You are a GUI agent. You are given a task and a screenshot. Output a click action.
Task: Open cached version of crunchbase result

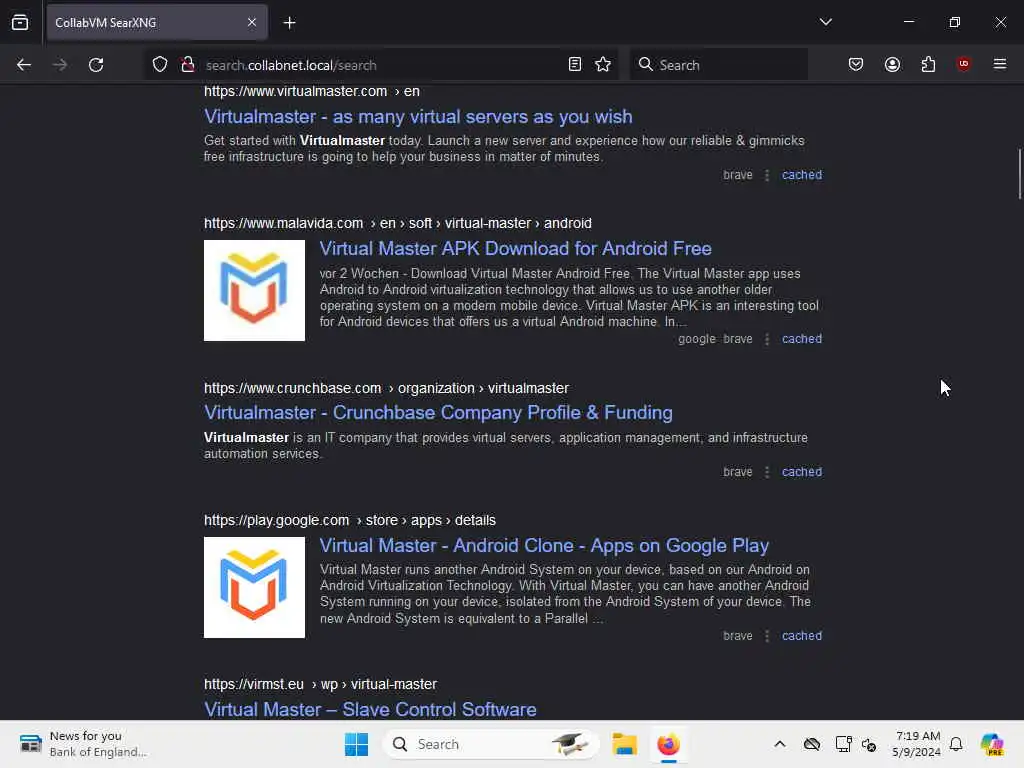pos(802,472)
